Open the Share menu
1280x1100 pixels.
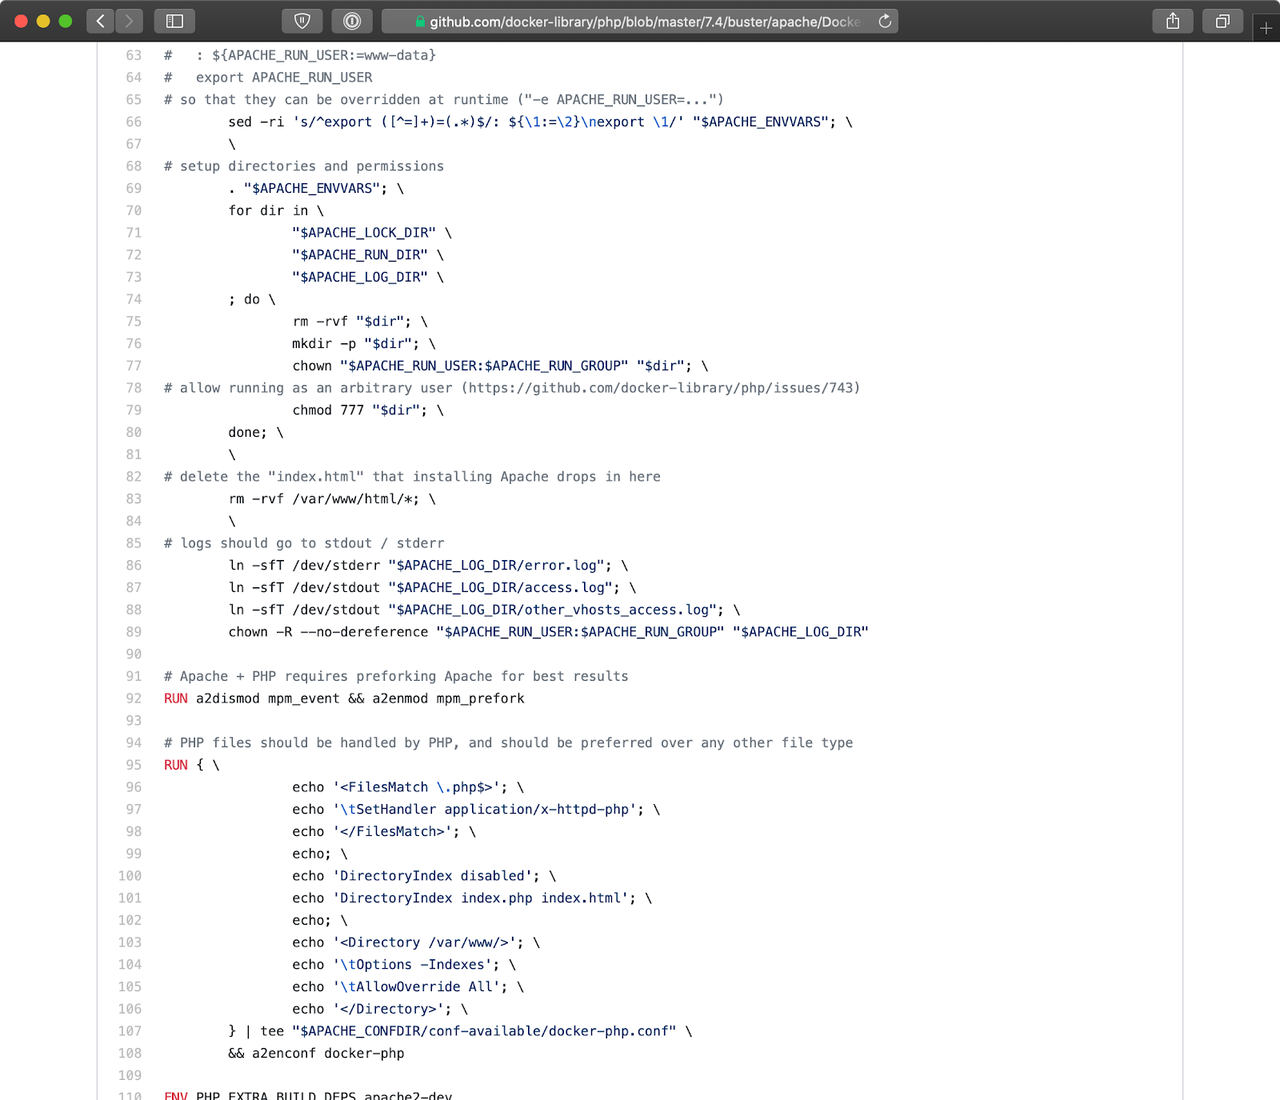(x=1173, y=21)
